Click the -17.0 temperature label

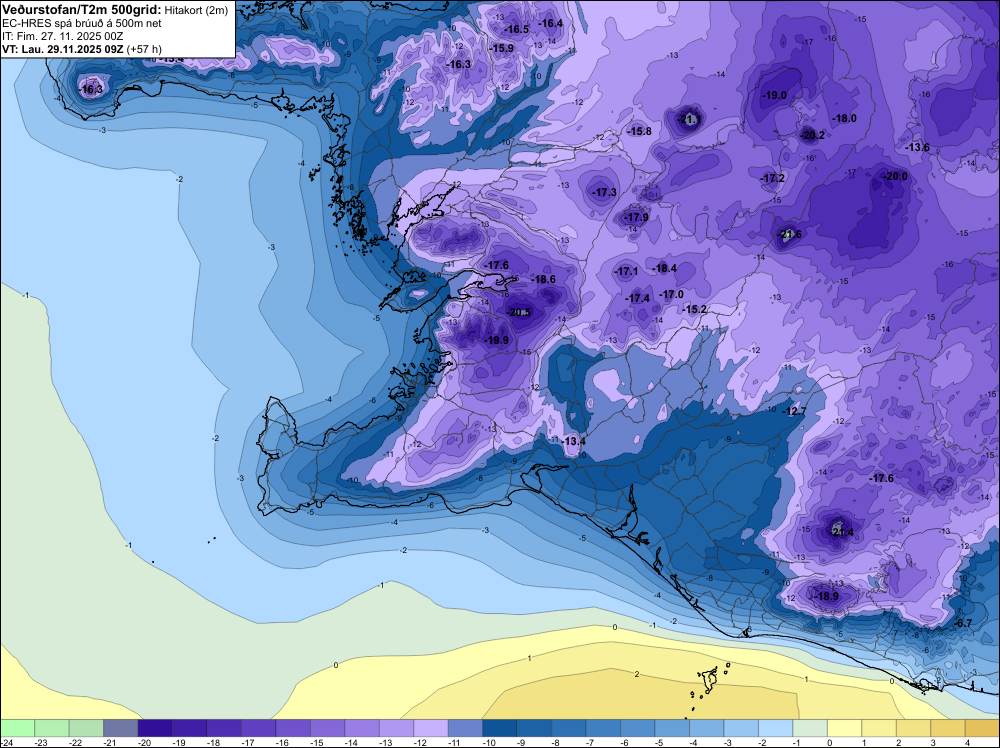[x=672, y=295]
